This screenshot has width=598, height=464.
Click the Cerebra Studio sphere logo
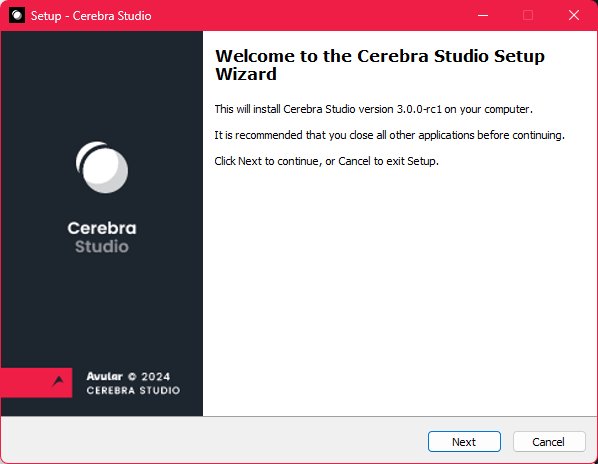(102, 167)
